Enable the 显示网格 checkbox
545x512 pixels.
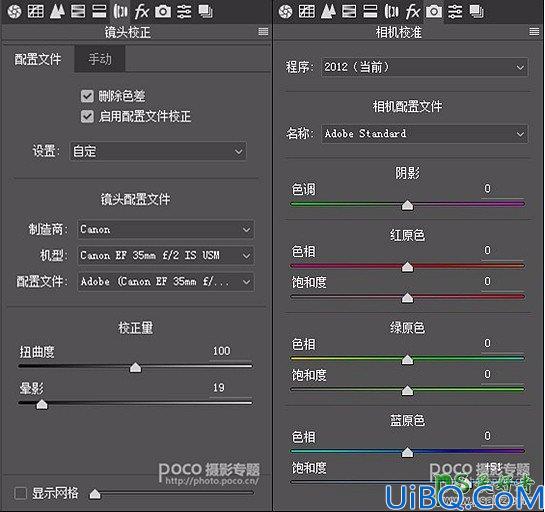(20, 493)
